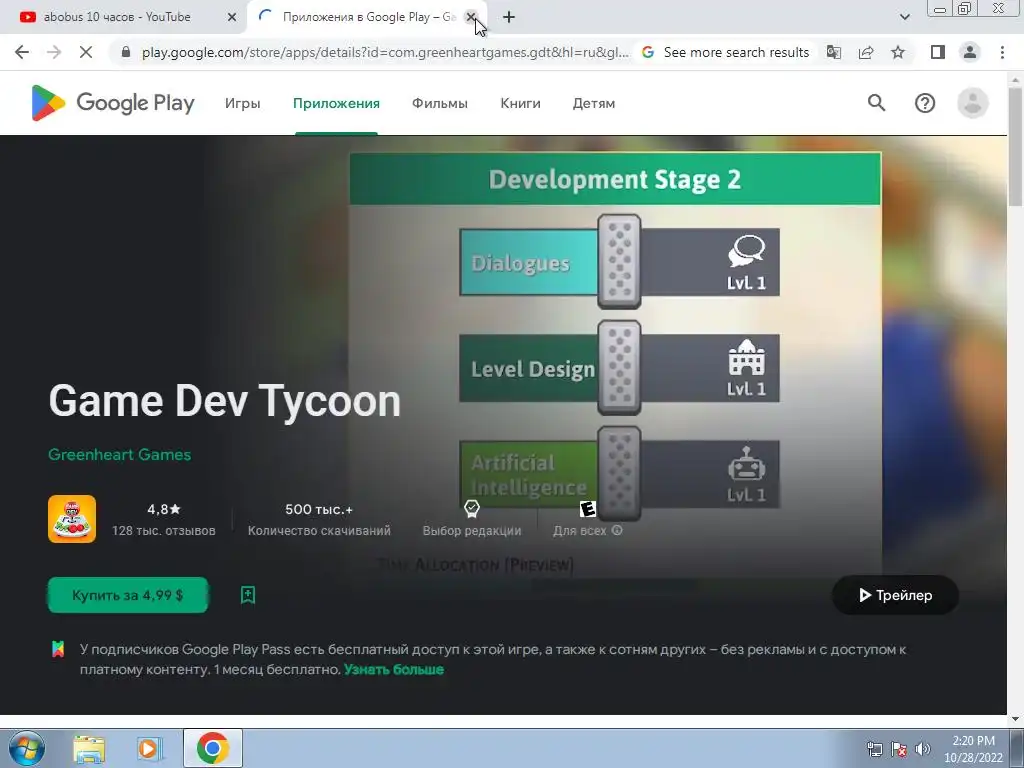This screenshot has width=1024, height=768.
Task: Open the Приложения section
Action: (336, 103)
